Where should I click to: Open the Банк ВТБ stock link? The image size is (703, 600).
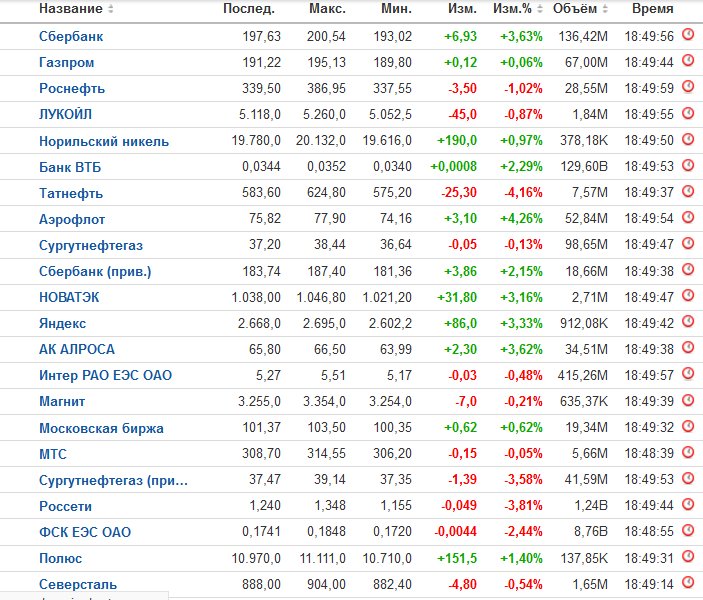coord(70,167)
